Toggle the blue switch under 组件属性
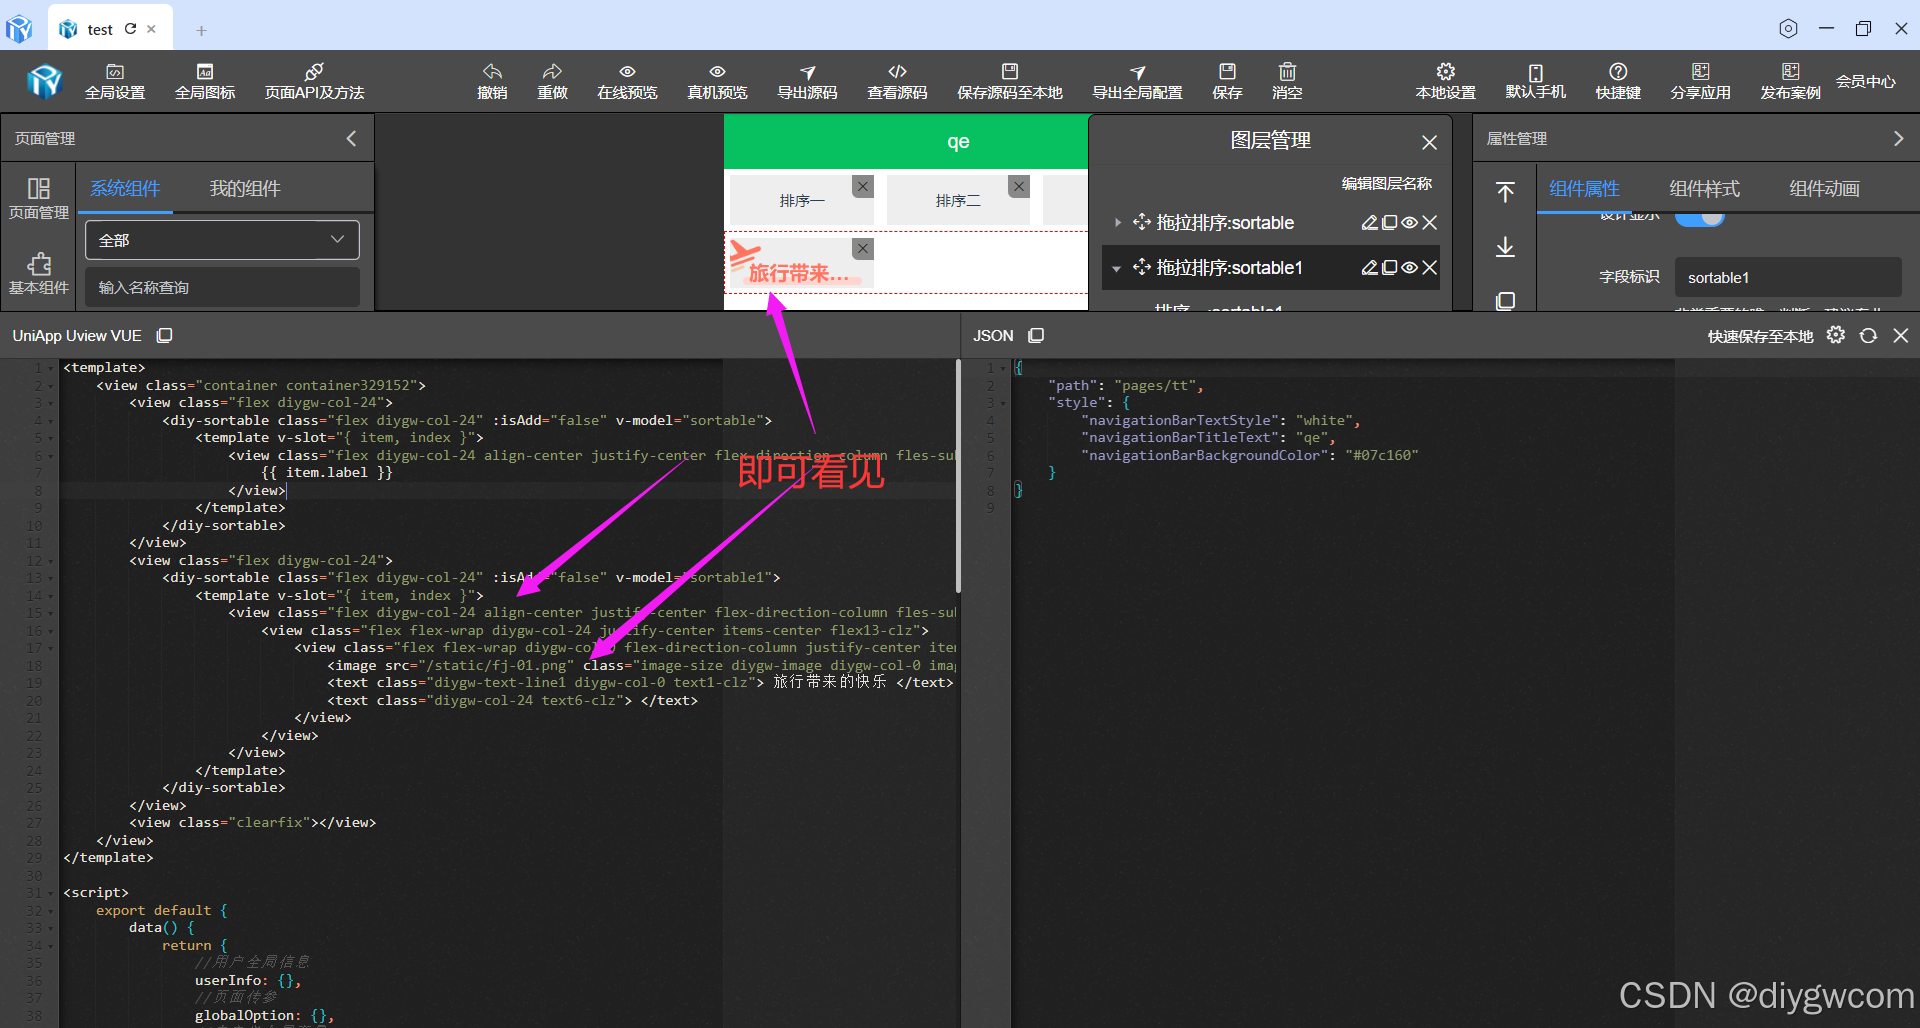 [x=1700, y=217]
